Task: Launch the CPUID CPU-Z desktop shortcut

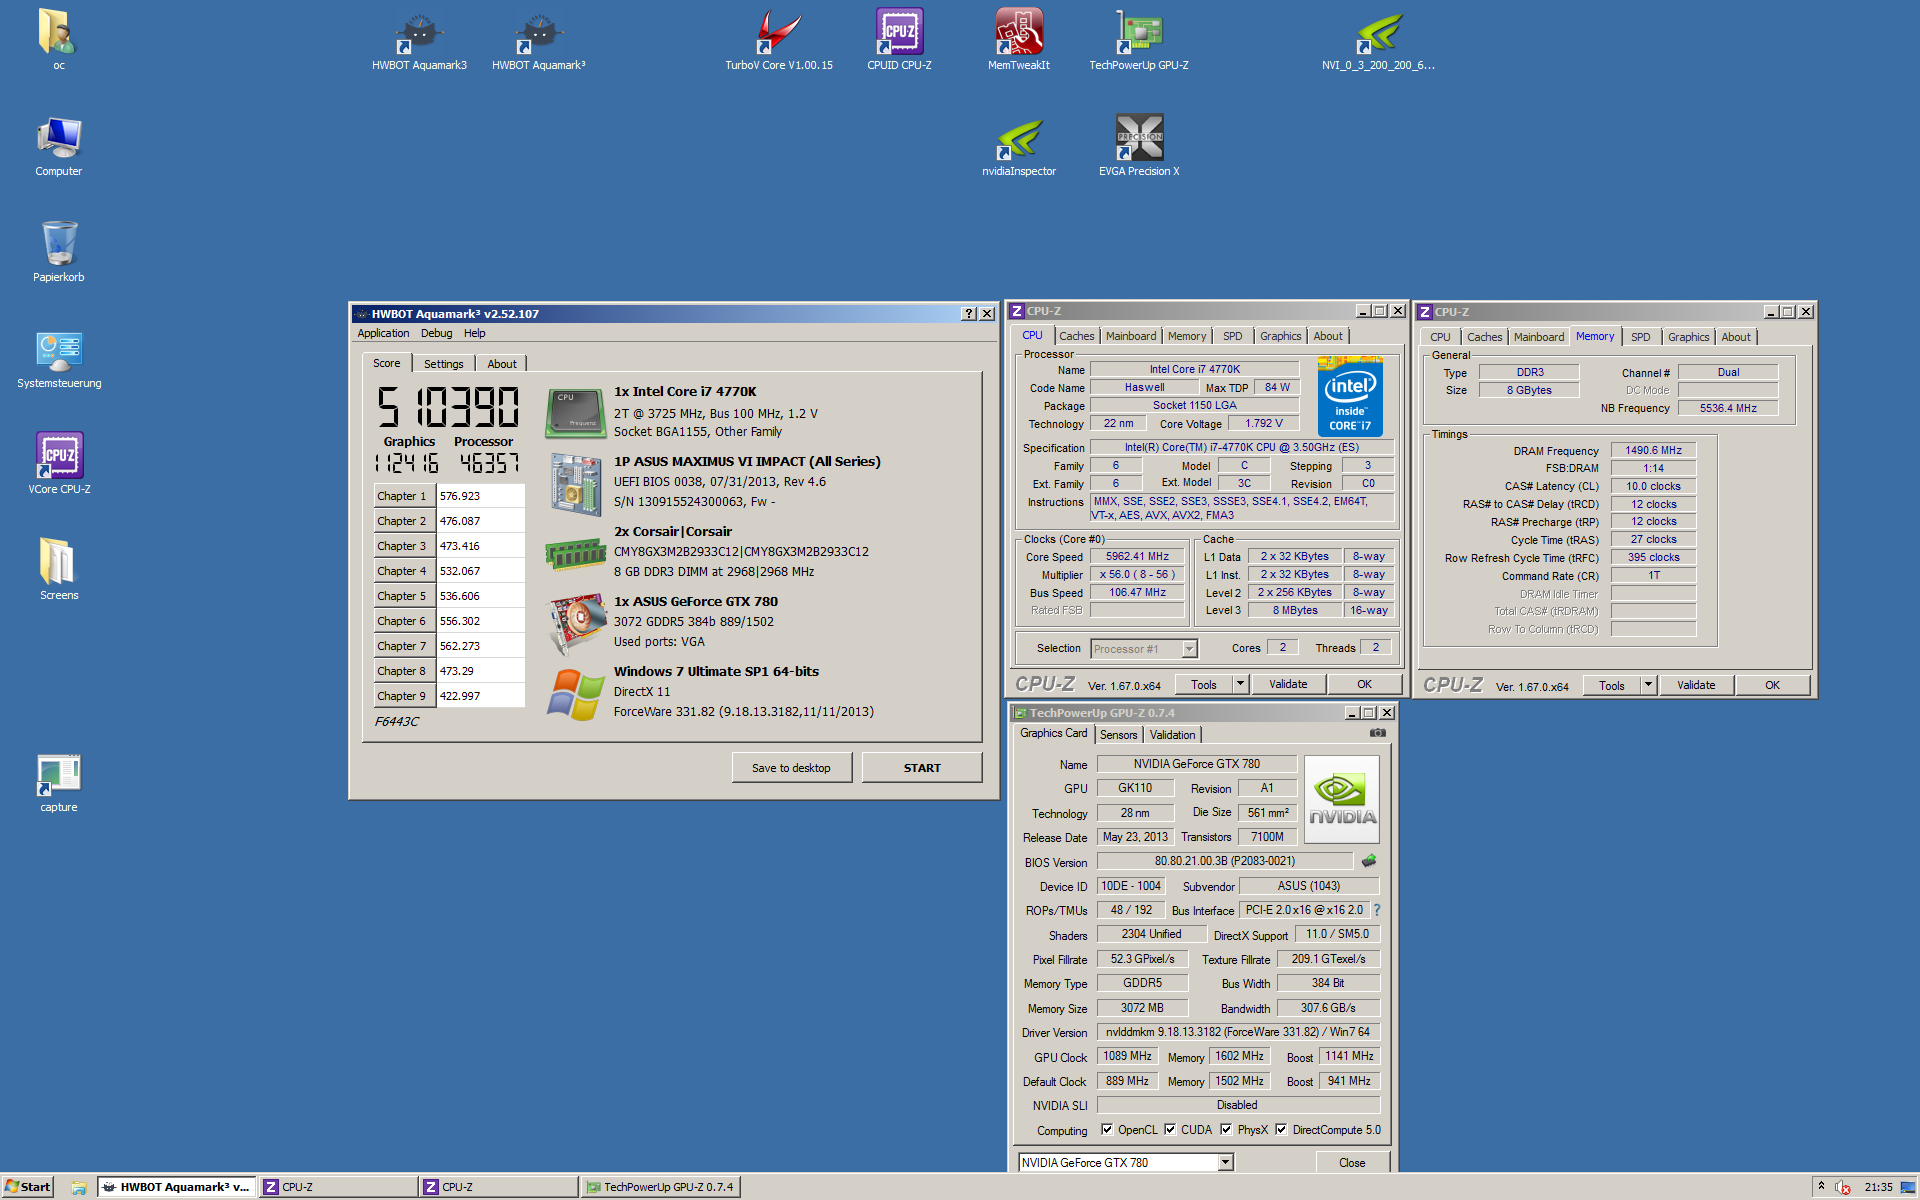Action: (899, 40)
